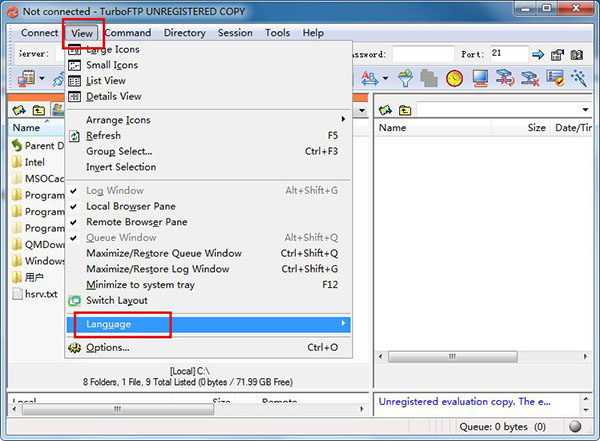
Task: Click the disconnect toolbar icon with red X
Action: [x=530, y=78]
